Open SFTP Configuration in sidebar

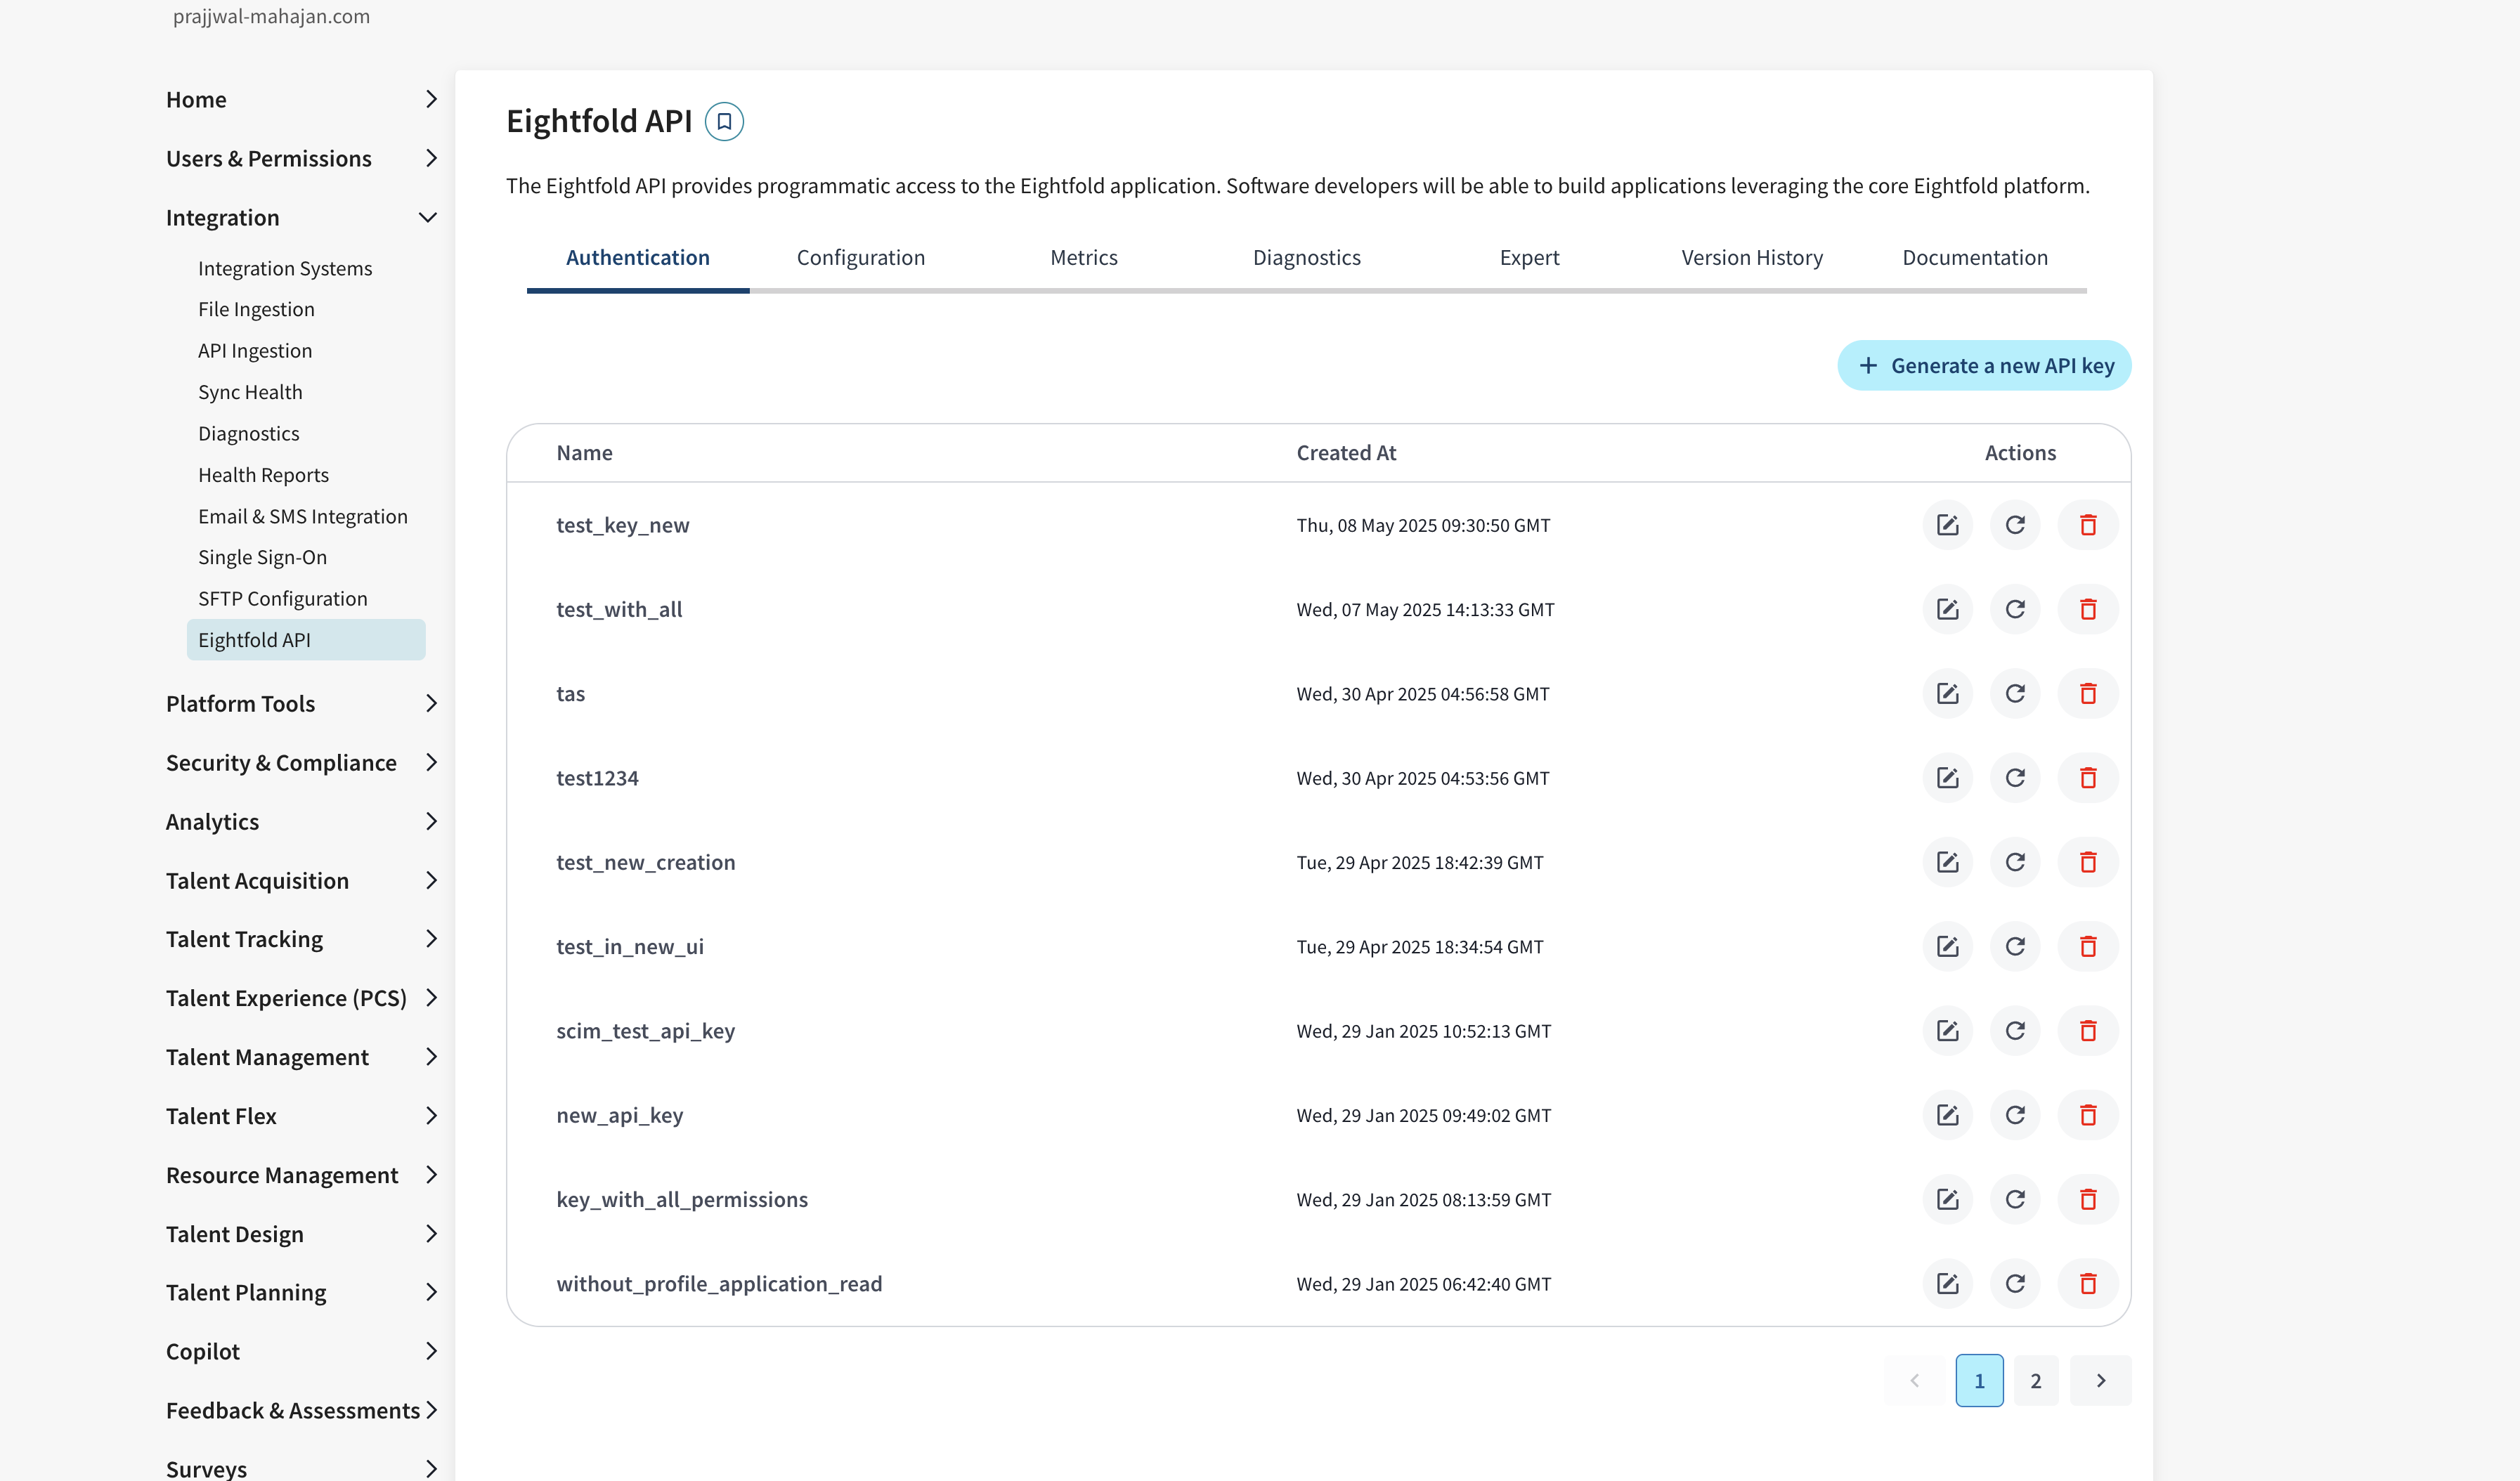[x=283, y=599]
